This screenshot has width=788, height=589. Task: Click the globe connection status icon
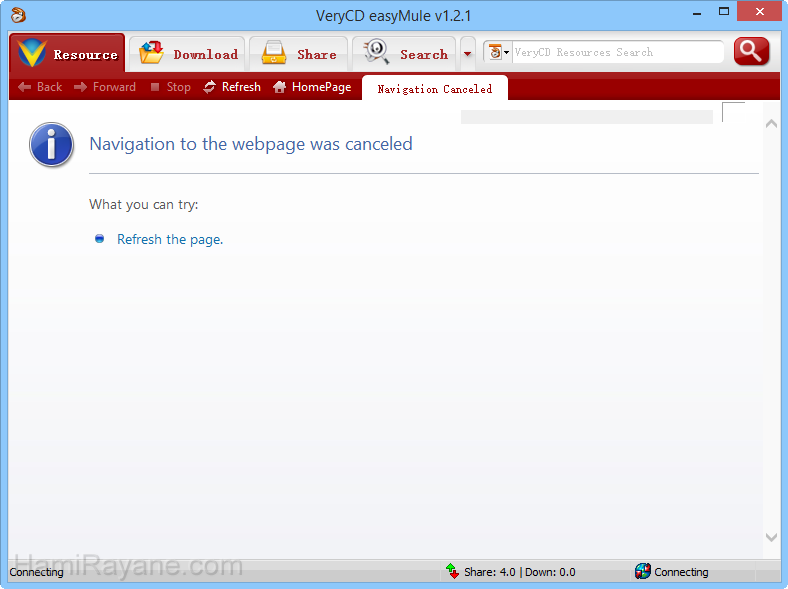pos(642,571)
